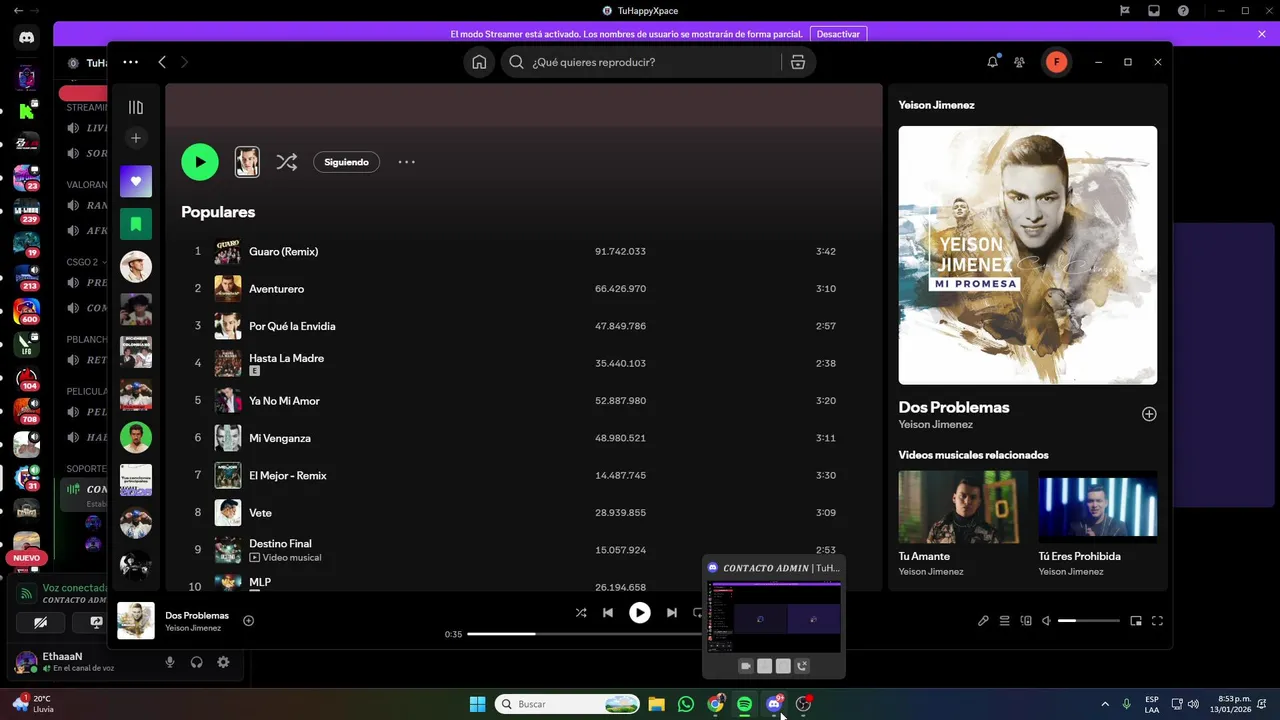Disable Streamer mode with Desactivar
This screenshot has width=1280, height=720.
[838, 34]
